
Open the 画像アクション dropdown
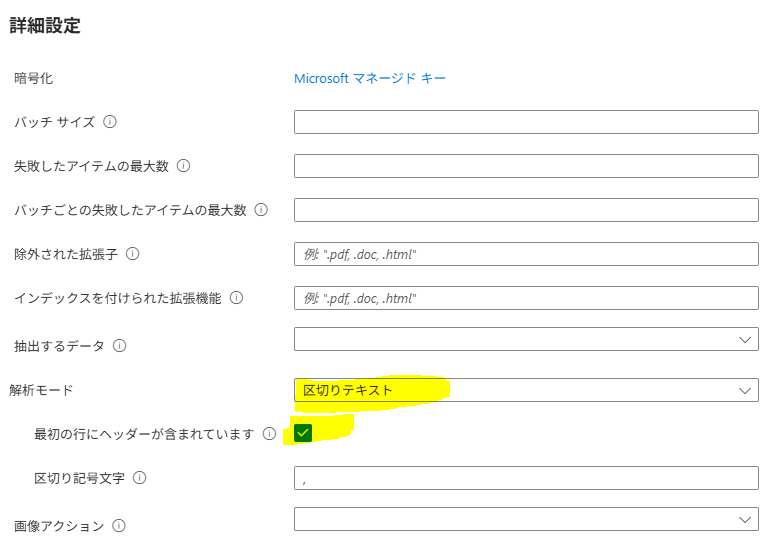pos(526,519)
